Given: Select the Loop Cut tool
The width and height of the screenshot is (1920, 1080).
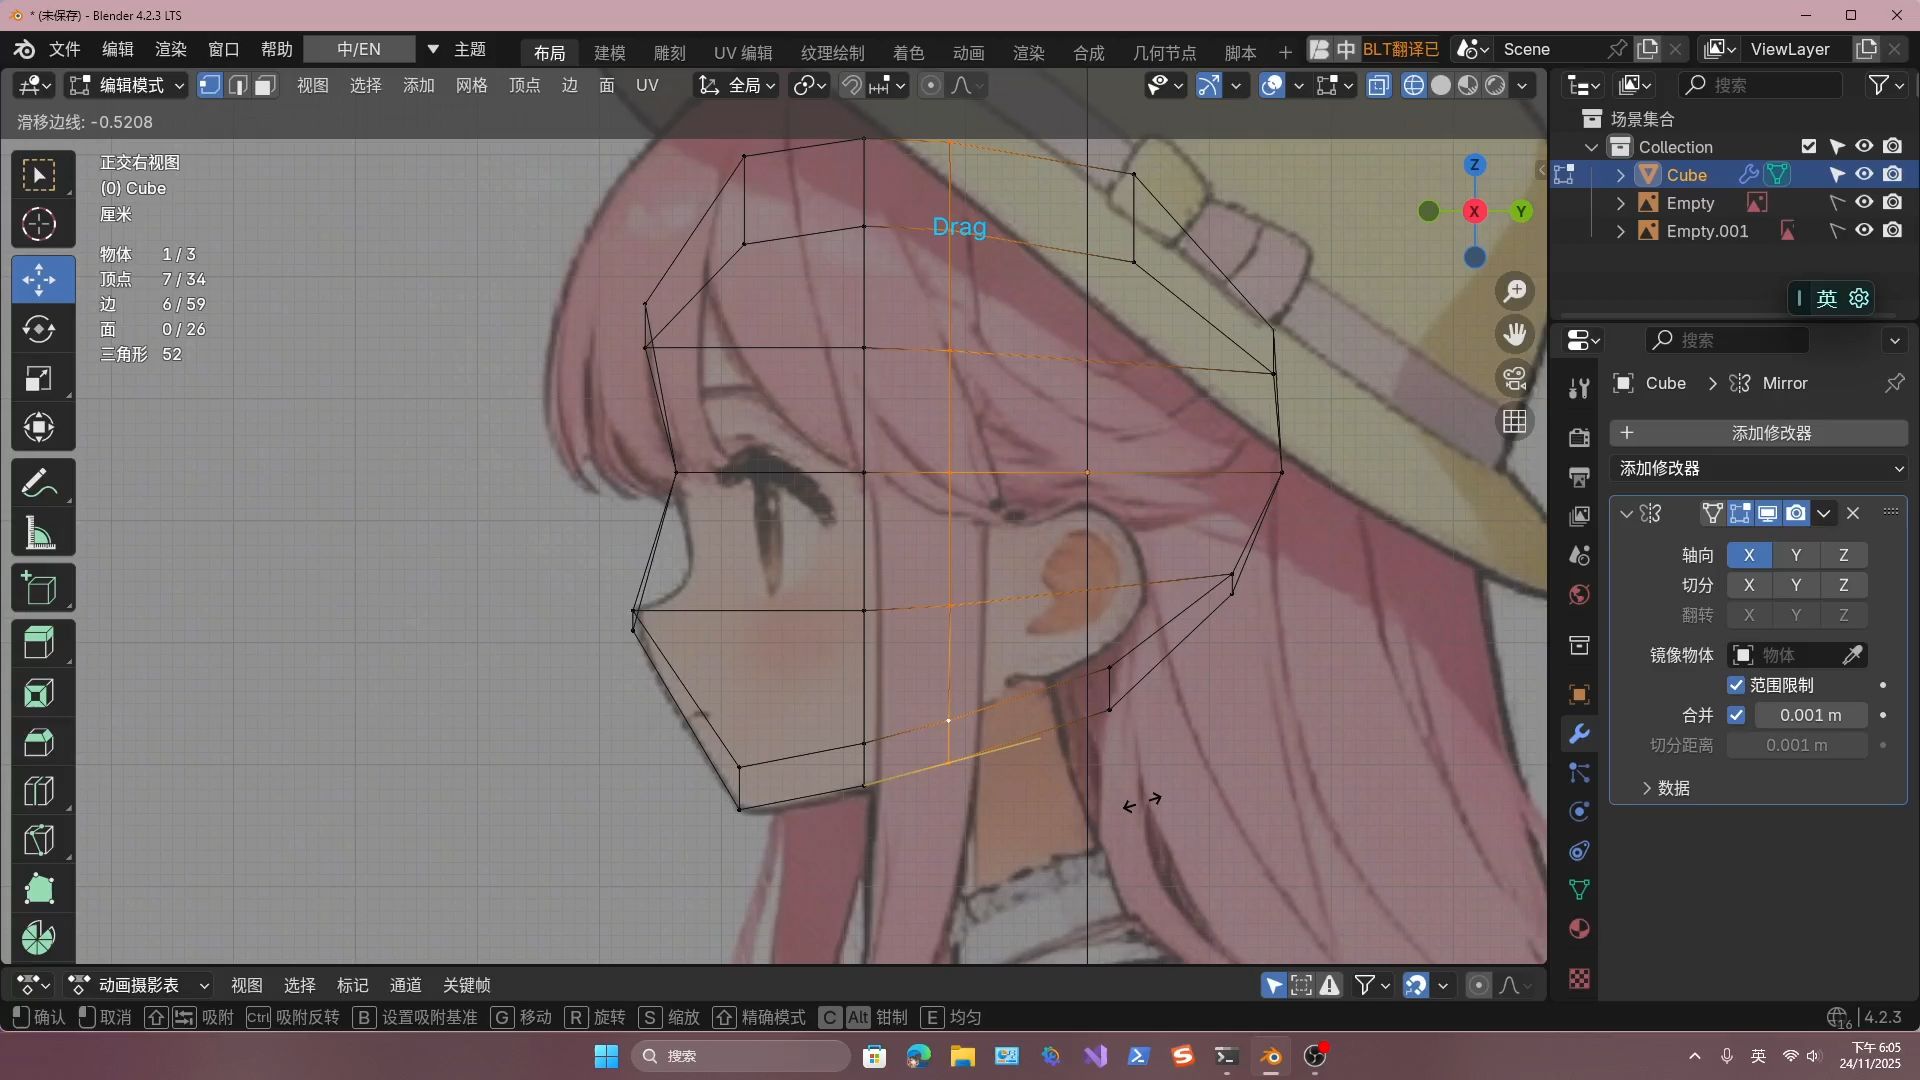Looking at the screenshot, I should [39, 791].
